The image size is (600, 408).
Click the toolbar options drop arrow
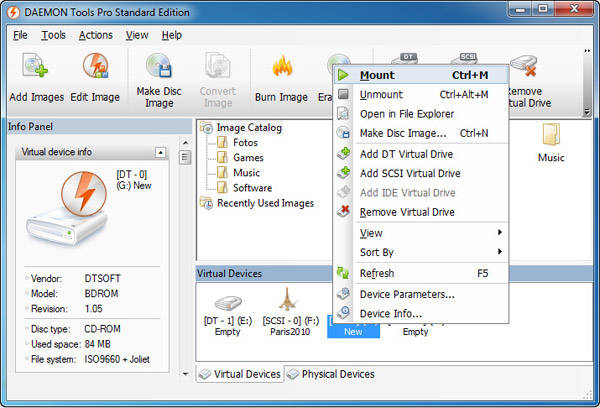[x=587, y=112]
